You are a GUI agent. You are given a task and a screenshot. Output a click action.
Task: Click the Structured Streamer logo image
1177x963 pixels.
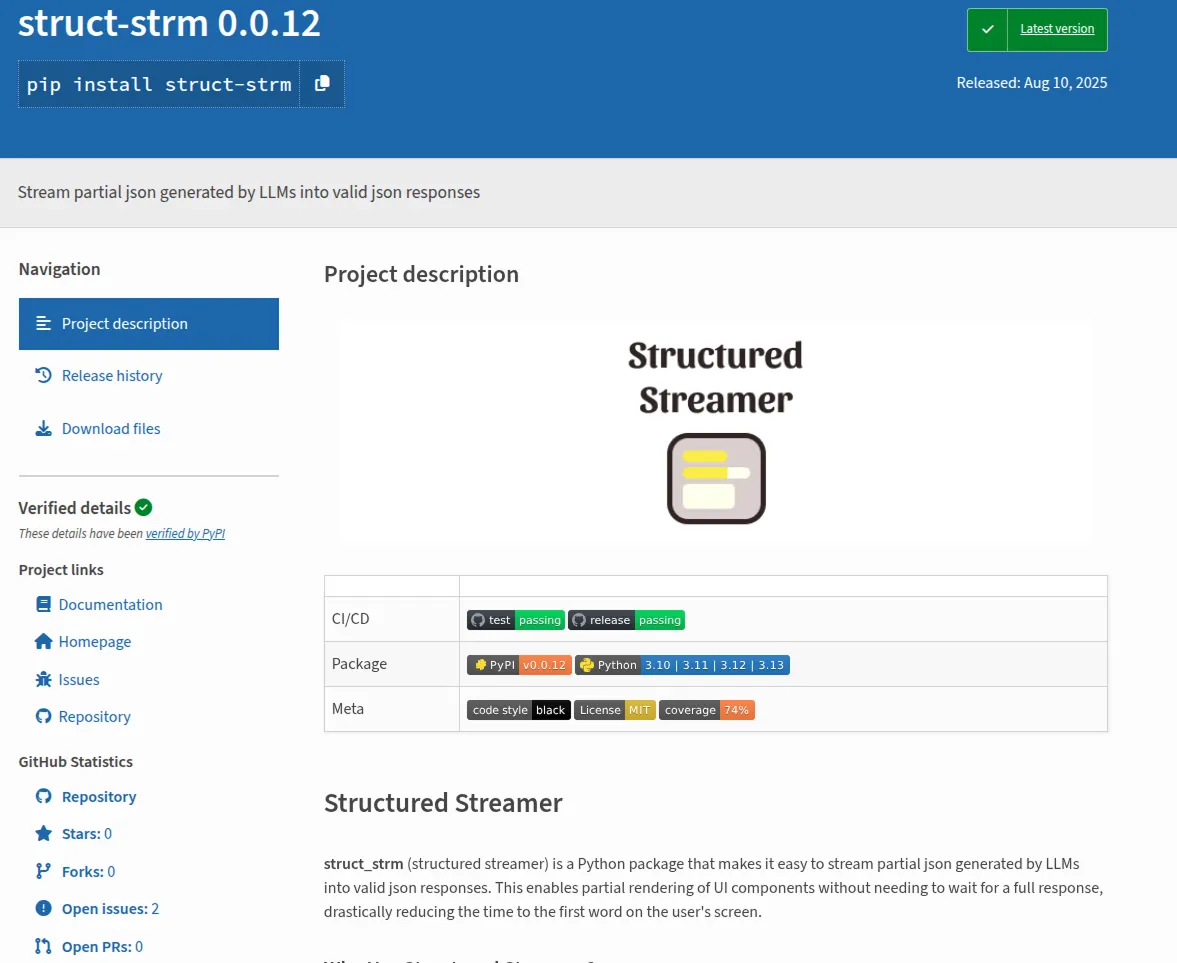point(716,431)
